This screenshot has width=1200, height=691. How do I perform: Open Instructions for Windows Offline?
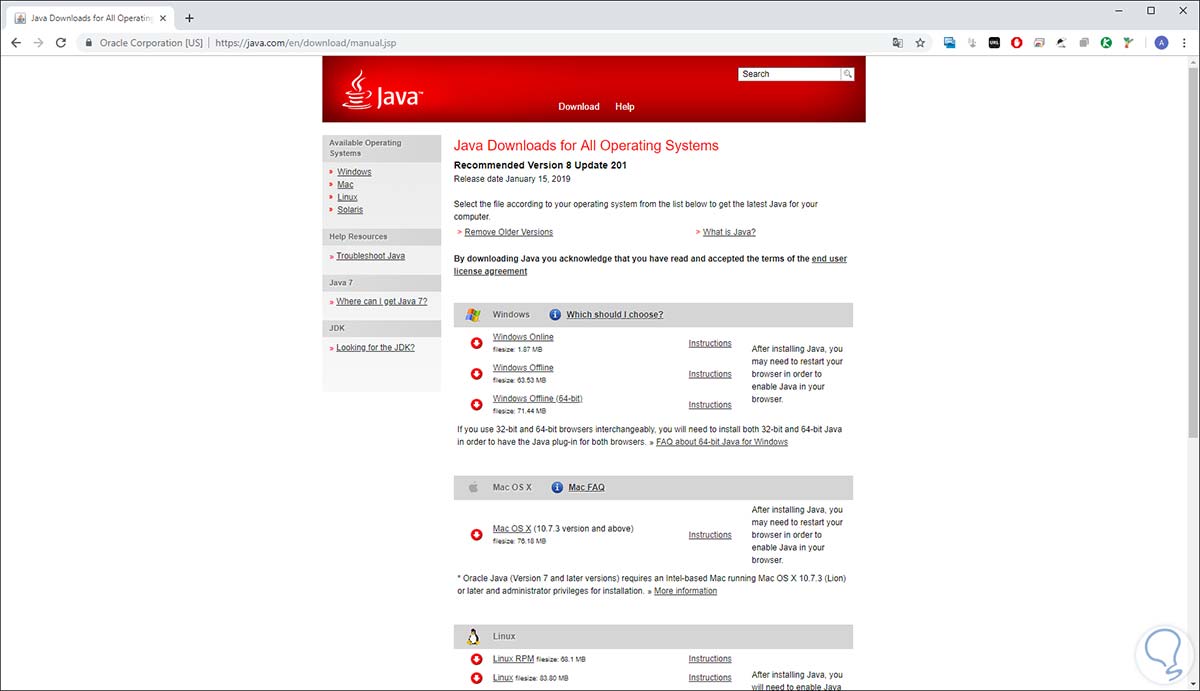coord(710,374)
